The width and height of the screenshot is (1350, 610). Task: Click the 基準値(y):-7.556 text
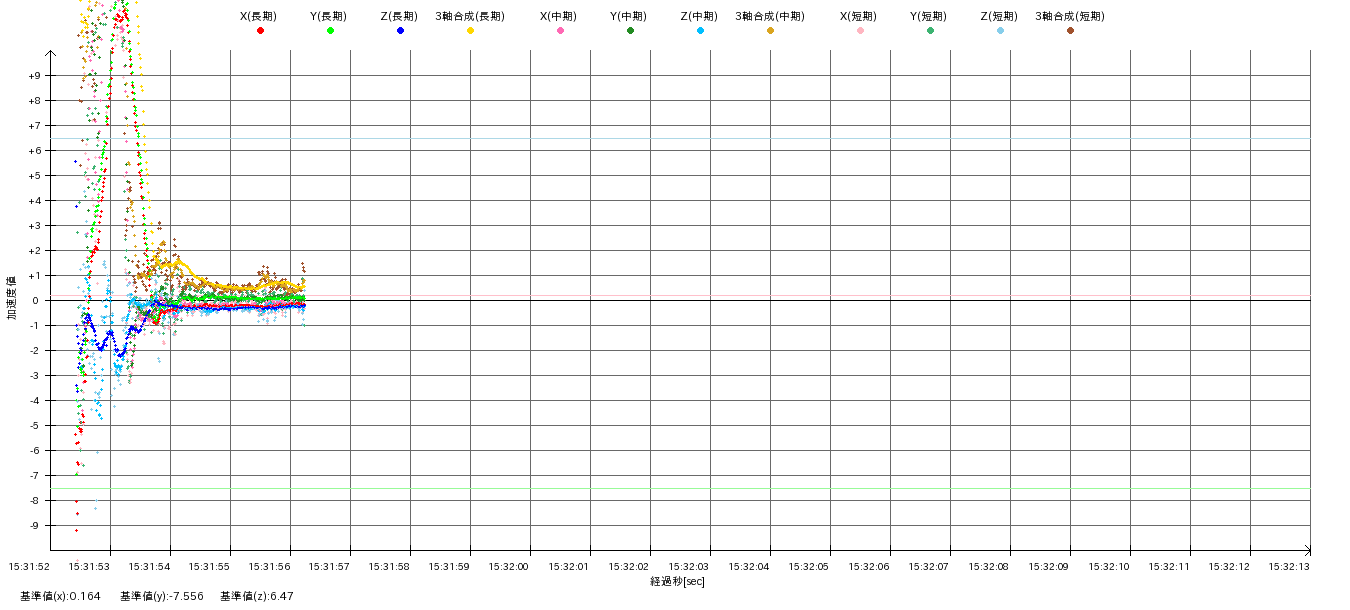click(x=161, y=596)
